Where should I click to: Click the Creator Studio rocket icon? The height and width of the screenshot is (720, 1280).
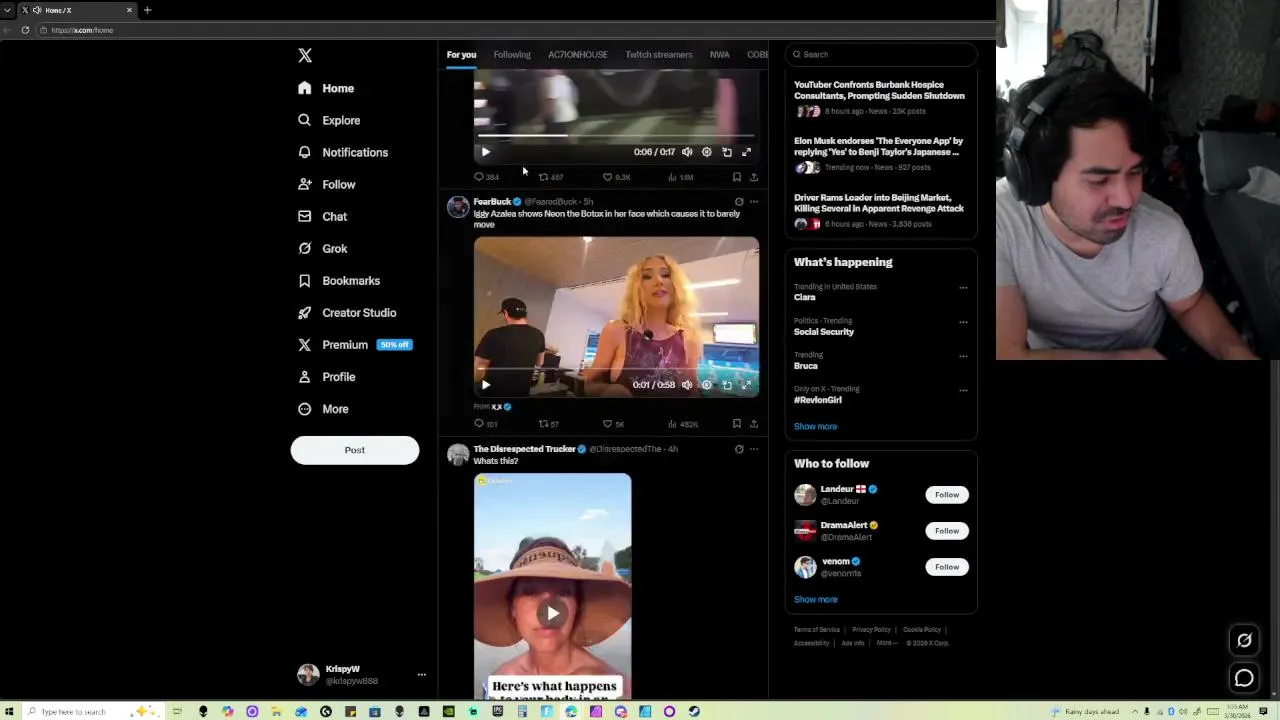(305, 313)
